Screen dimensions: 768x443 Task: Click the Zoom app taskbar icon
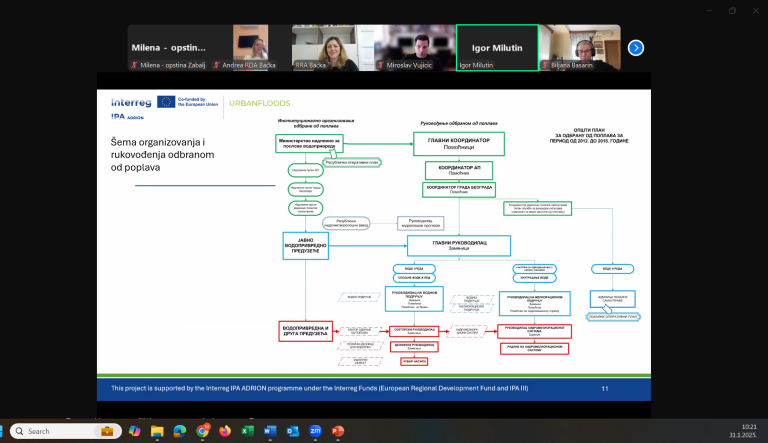pos(315,431)
